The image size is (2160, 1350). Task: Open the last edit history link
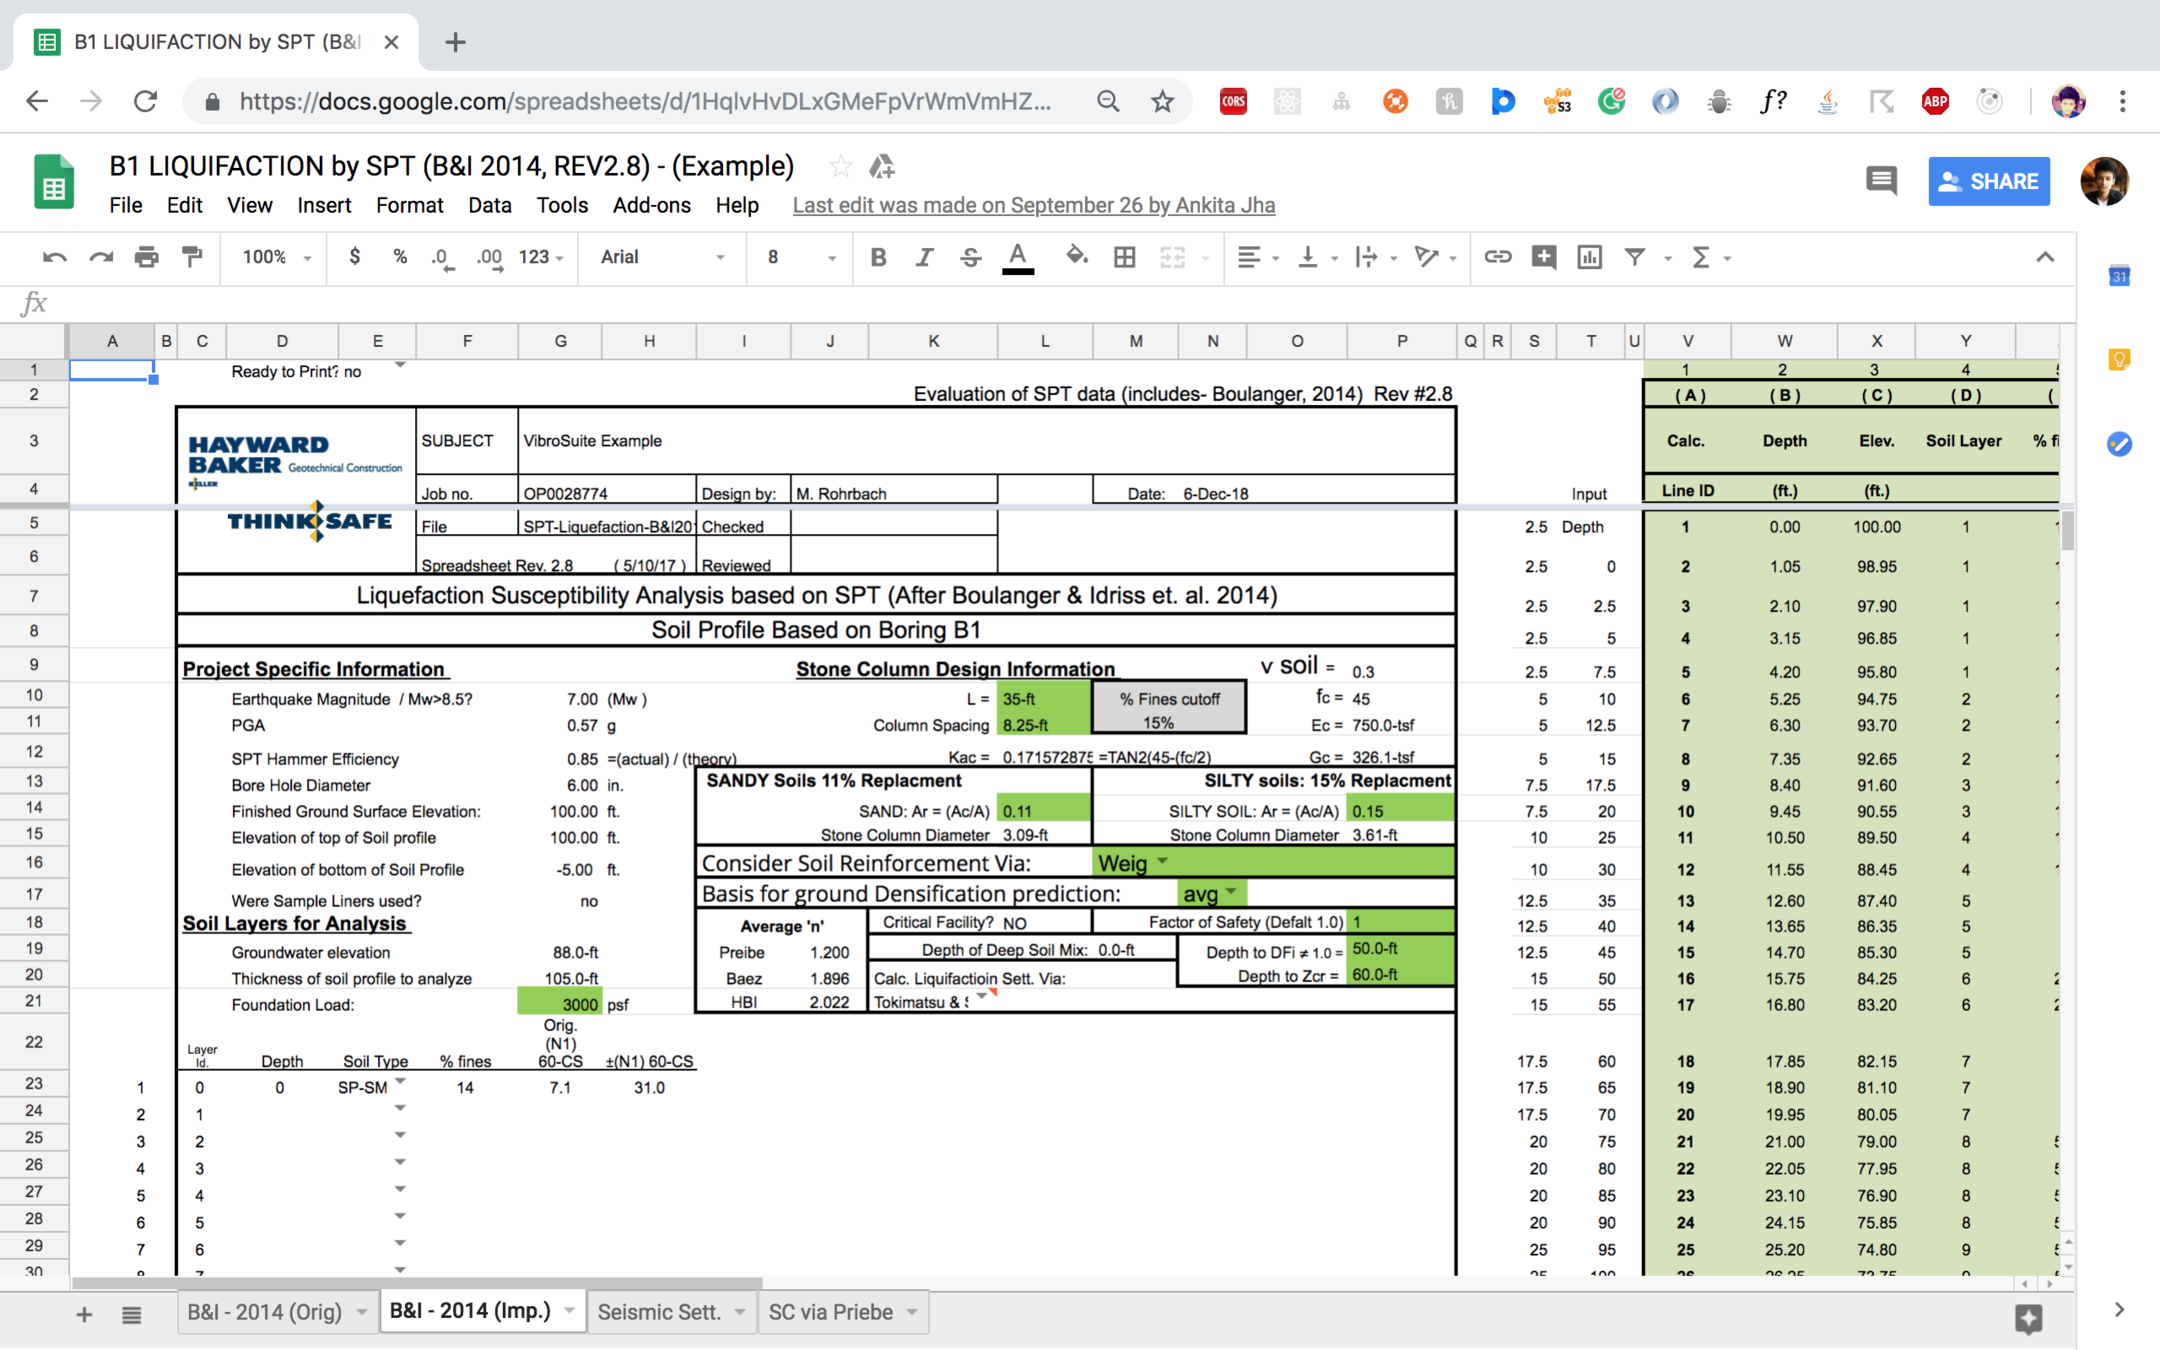point(1033,205)
